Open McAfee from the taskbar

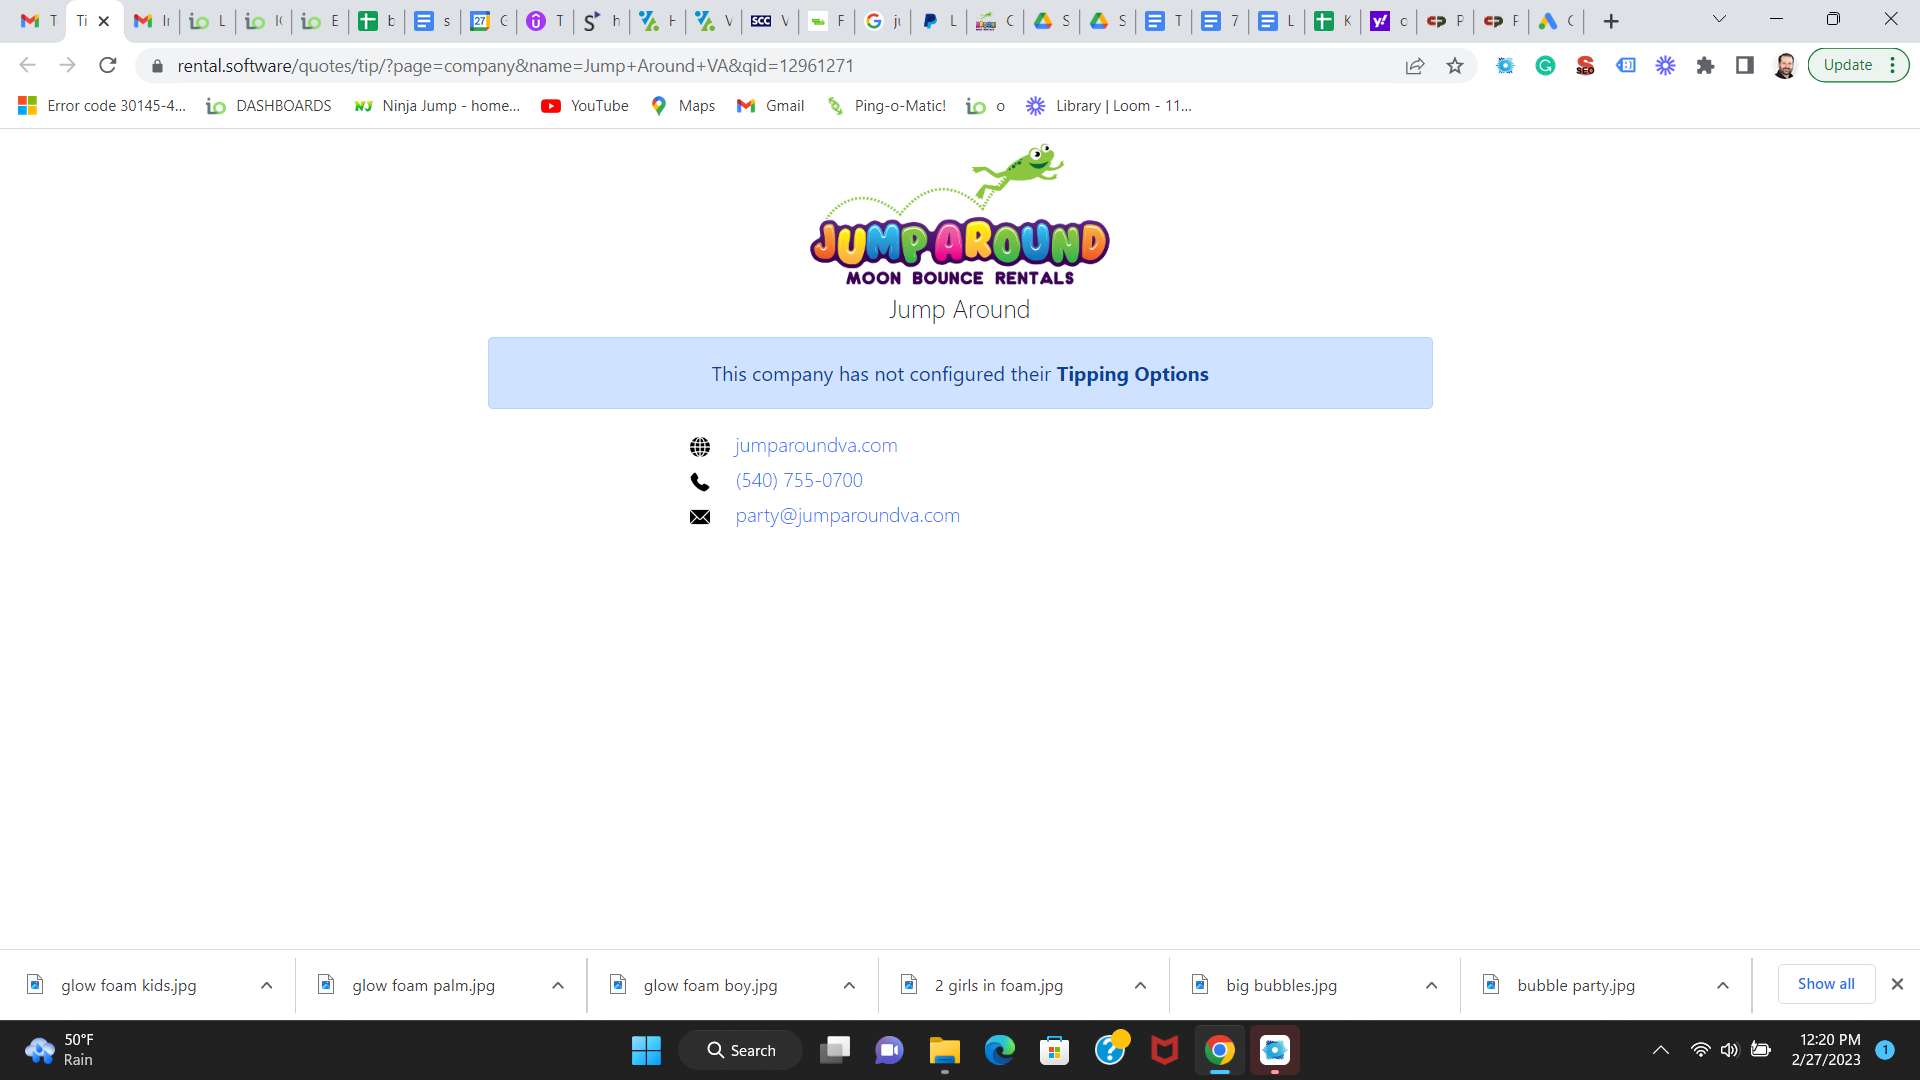(1164, 1050)
